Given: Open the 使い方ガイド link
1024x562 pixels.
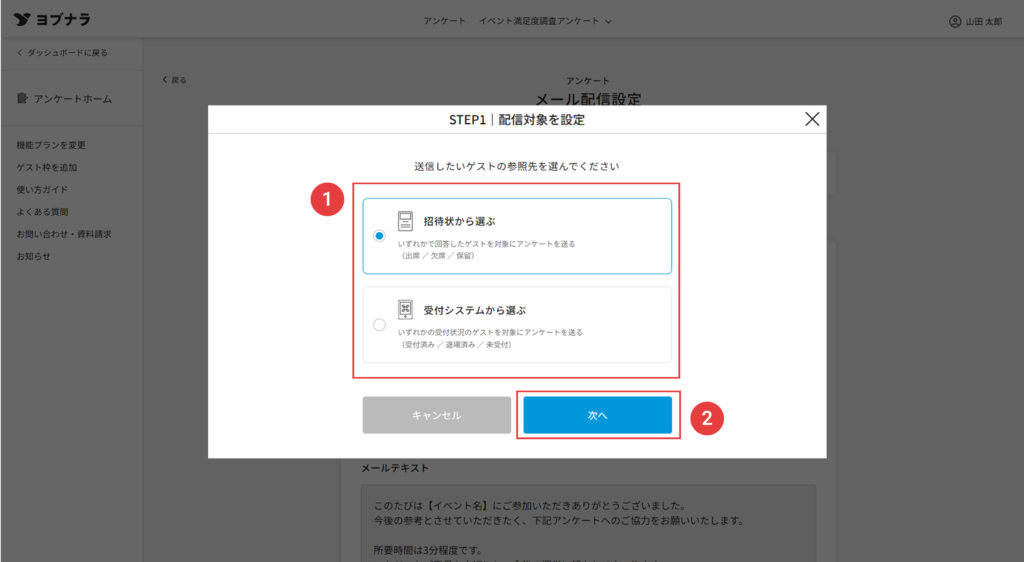Looking at the screenshot, I should tap(42, 189).
